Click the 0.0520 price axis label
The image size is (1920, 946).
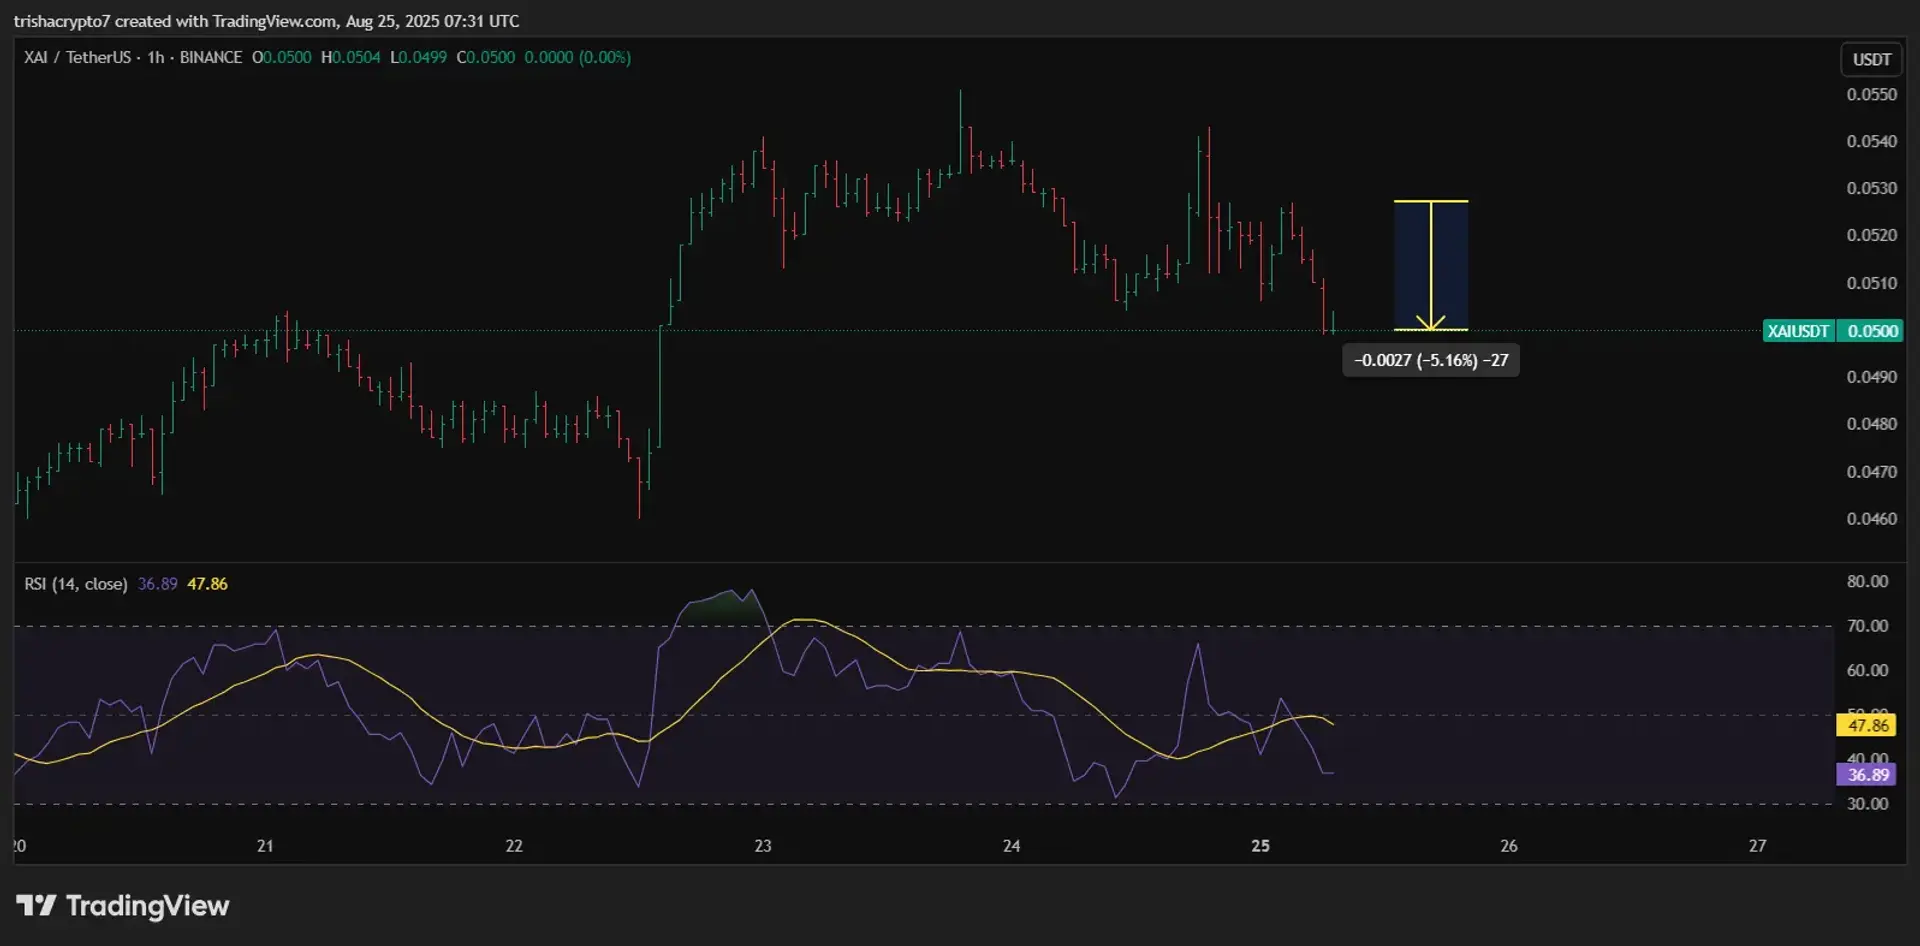pos(1871,235)
